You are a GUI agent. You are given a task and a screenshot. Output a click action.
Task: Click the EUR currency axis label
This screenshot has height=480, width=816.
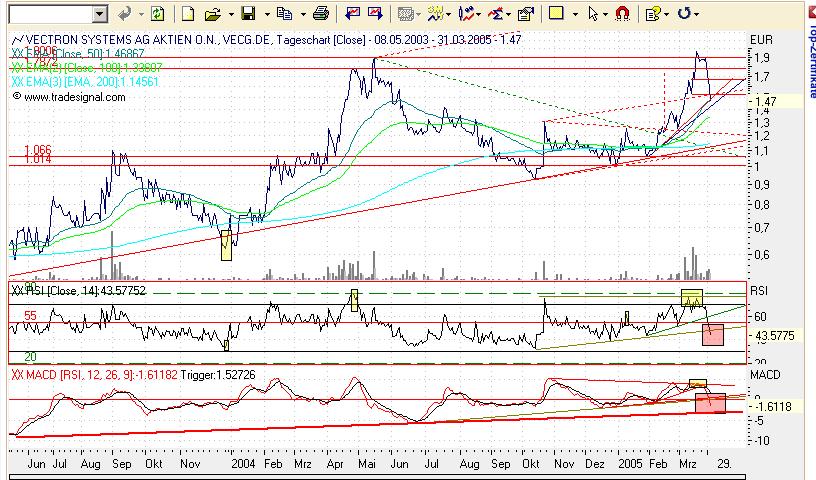coord(761,40)
